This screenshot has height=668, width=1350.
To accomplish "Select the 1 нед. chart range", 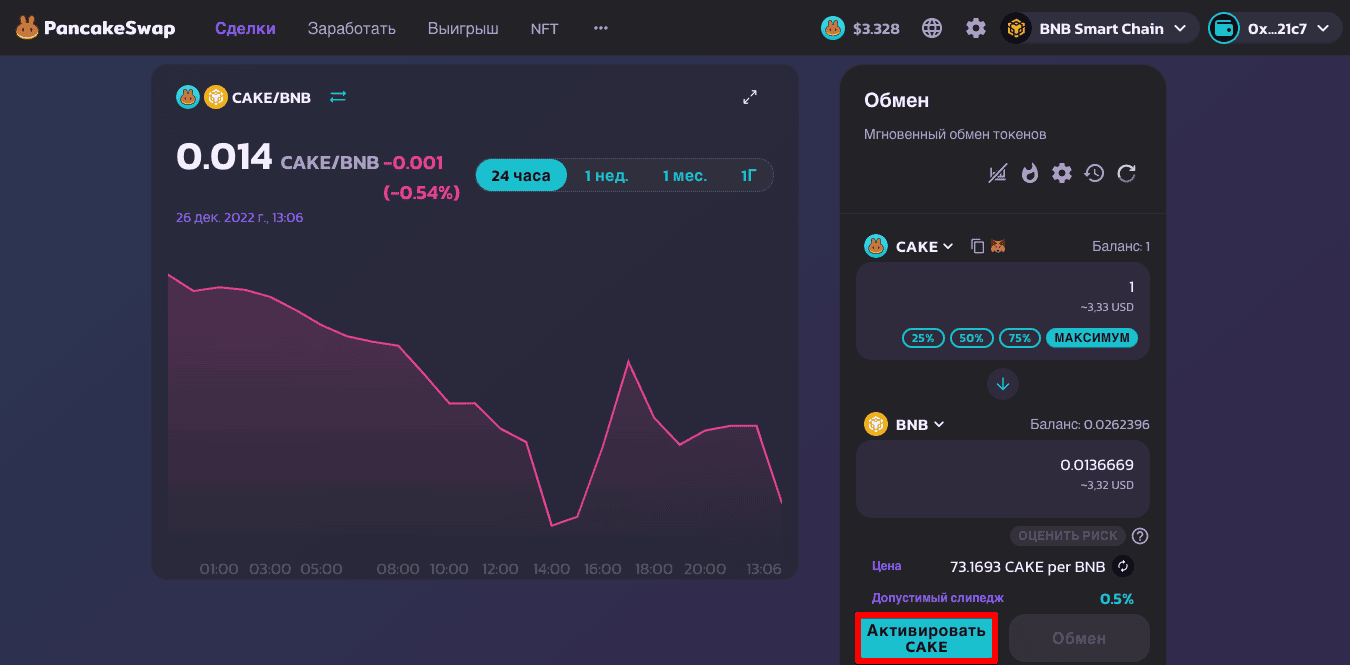I will click(x=606, y=176).
